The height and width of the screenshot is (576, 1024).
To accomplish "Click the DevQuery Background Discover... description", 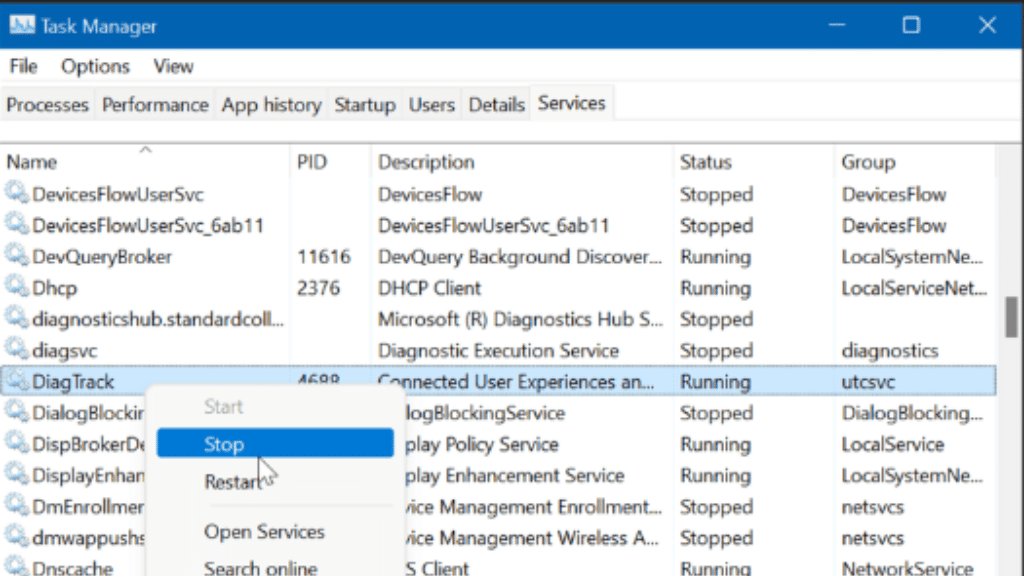I will click(520, 257).
